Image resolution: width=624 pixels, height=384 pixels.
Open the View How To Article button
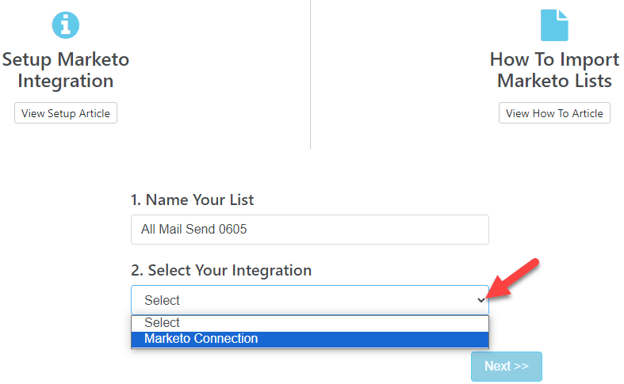(554, 113)
